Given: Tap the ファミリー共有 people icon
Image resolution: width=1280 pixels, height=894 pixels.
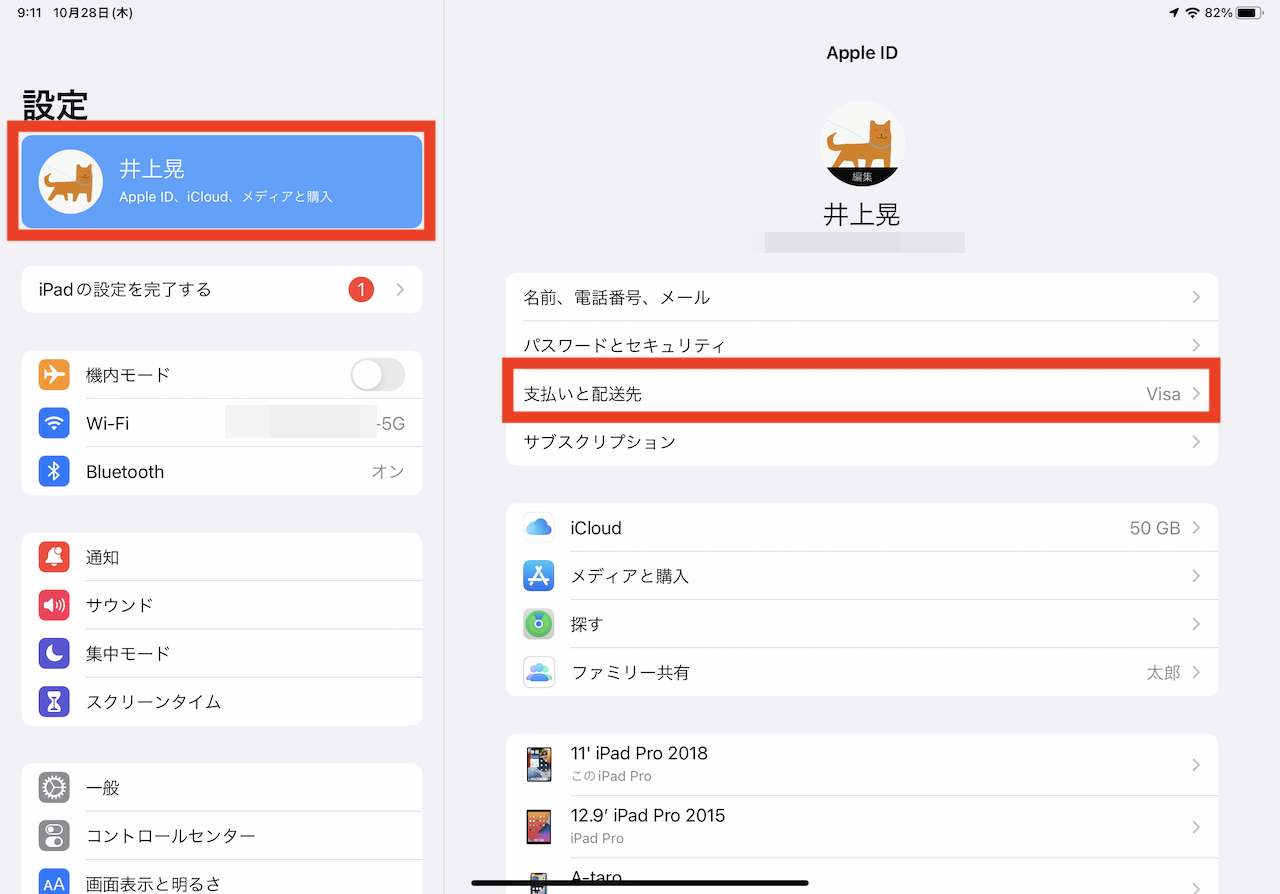Looking at the screenshot, I should pos(539,672).
